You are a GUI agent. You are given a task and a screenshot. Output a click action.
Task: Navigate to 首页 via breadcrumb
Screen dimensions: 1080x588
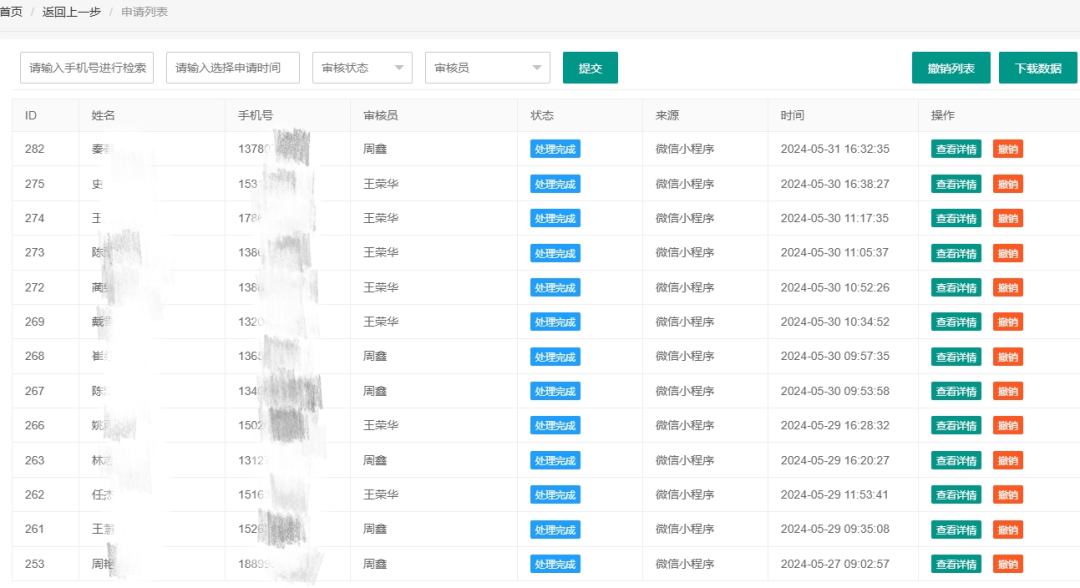[x=11, y=12]
